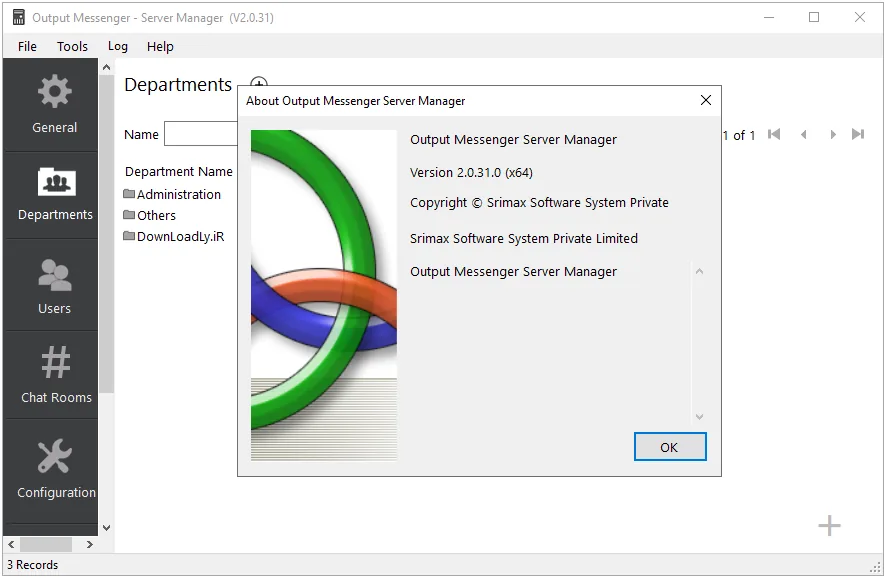Click the large plus add icon
Viewport: 886px width, 578px height.
click(829, 525)
